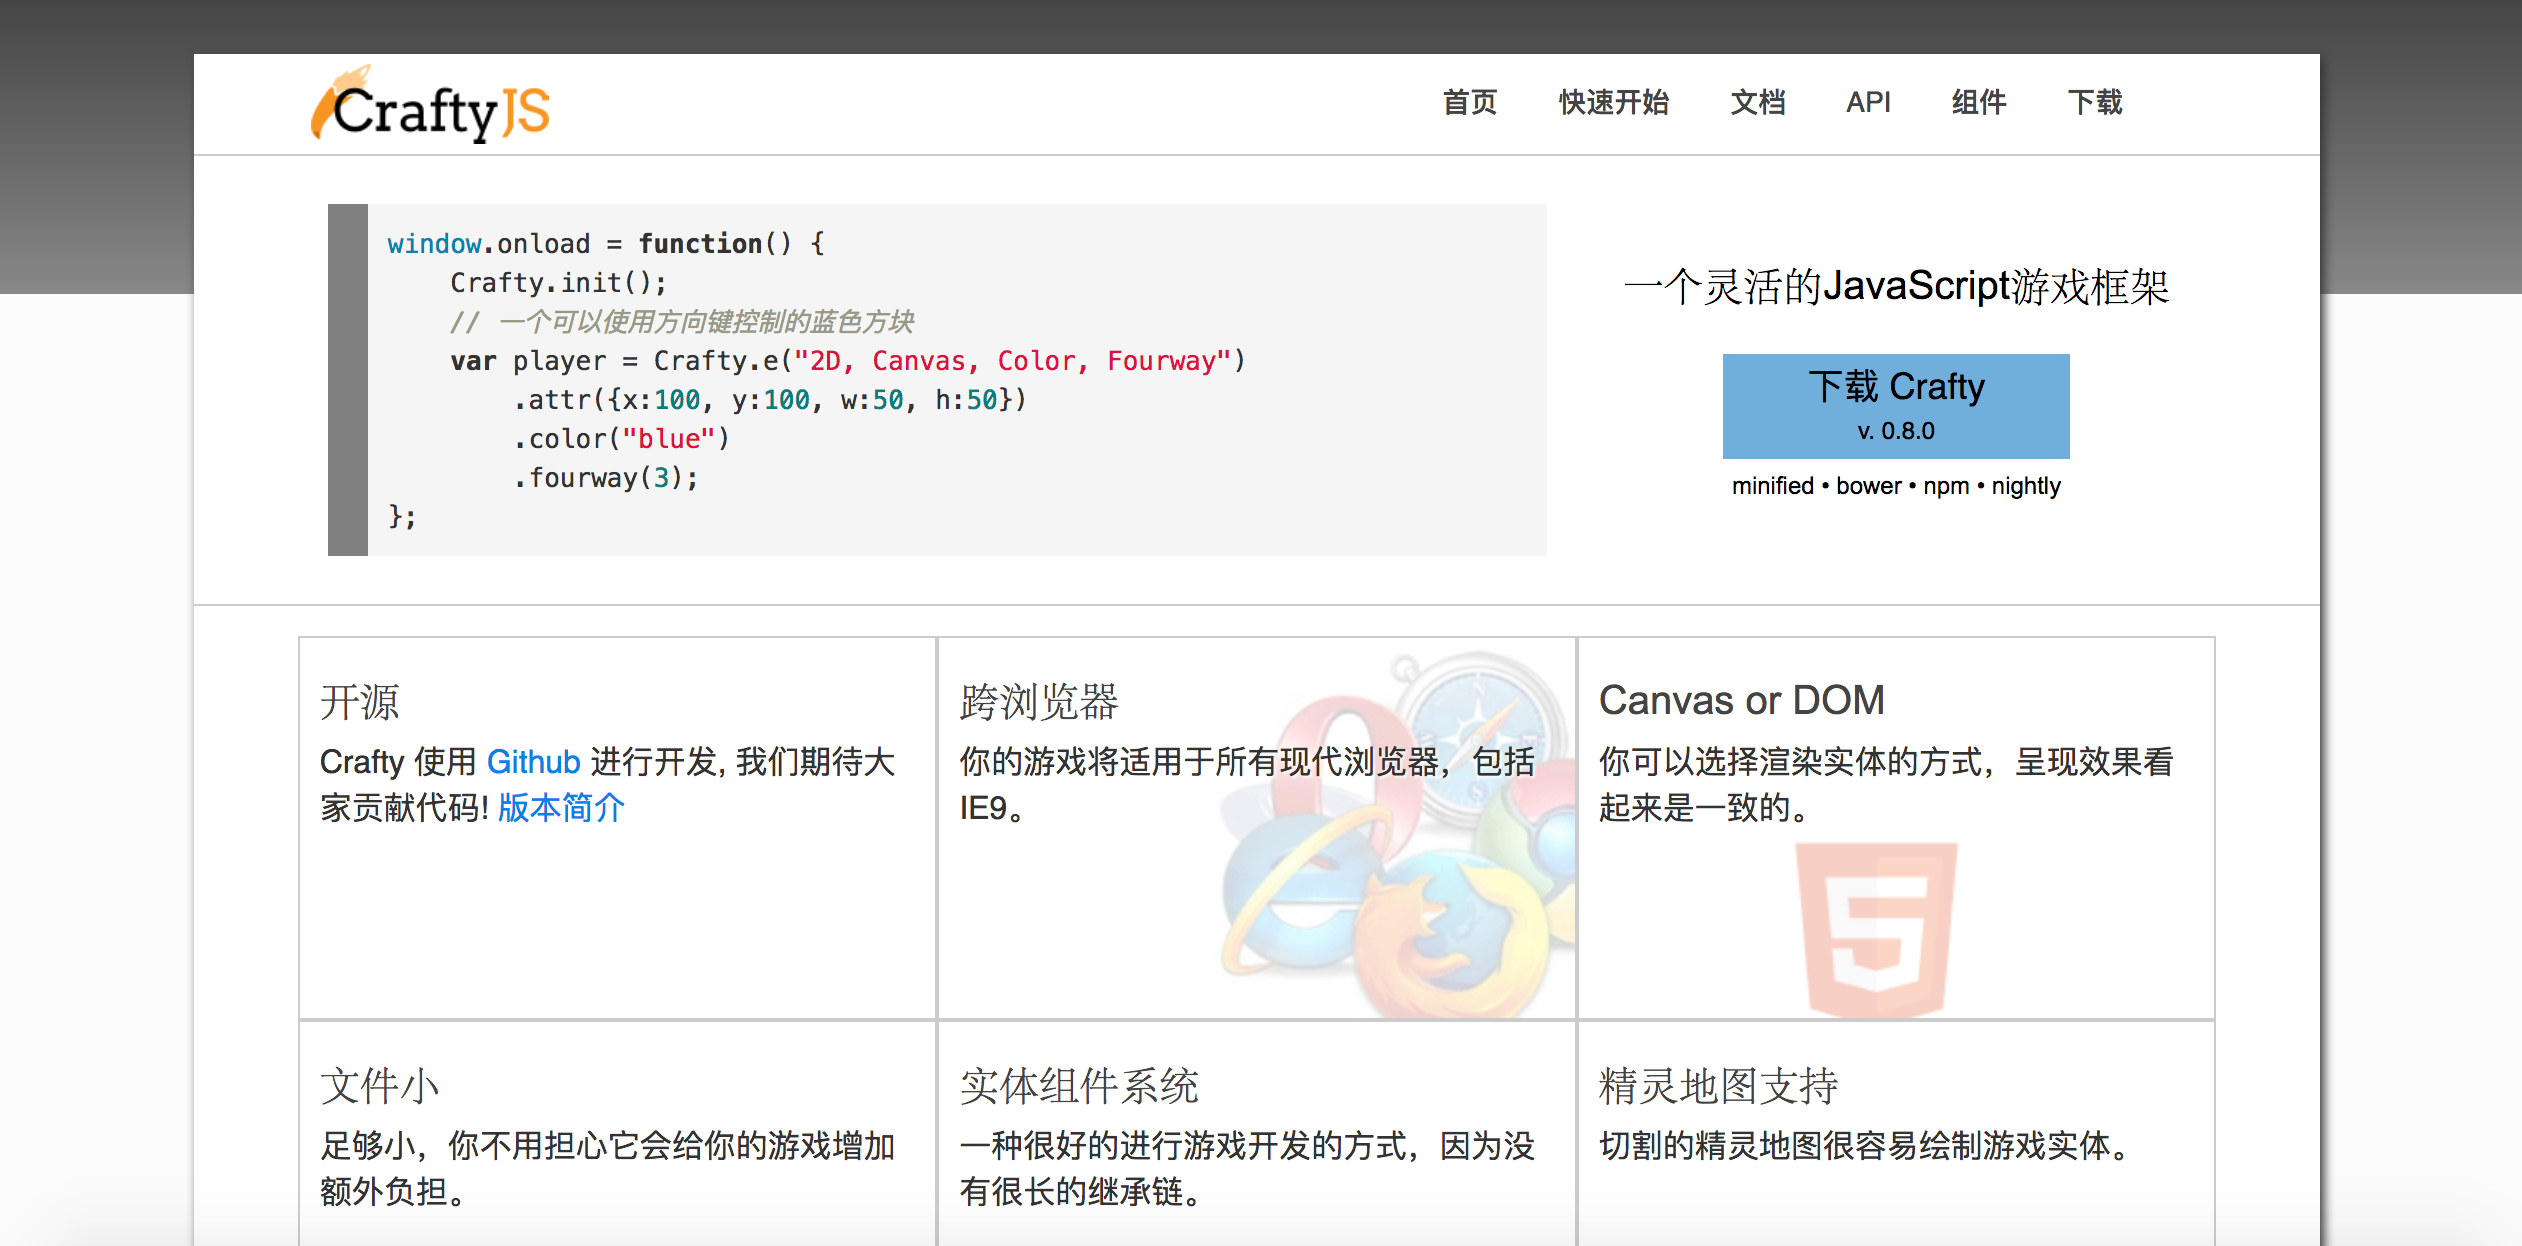Click the 一个灵活的JavaScript游戏框架 tagline

tap(1896, 287)
